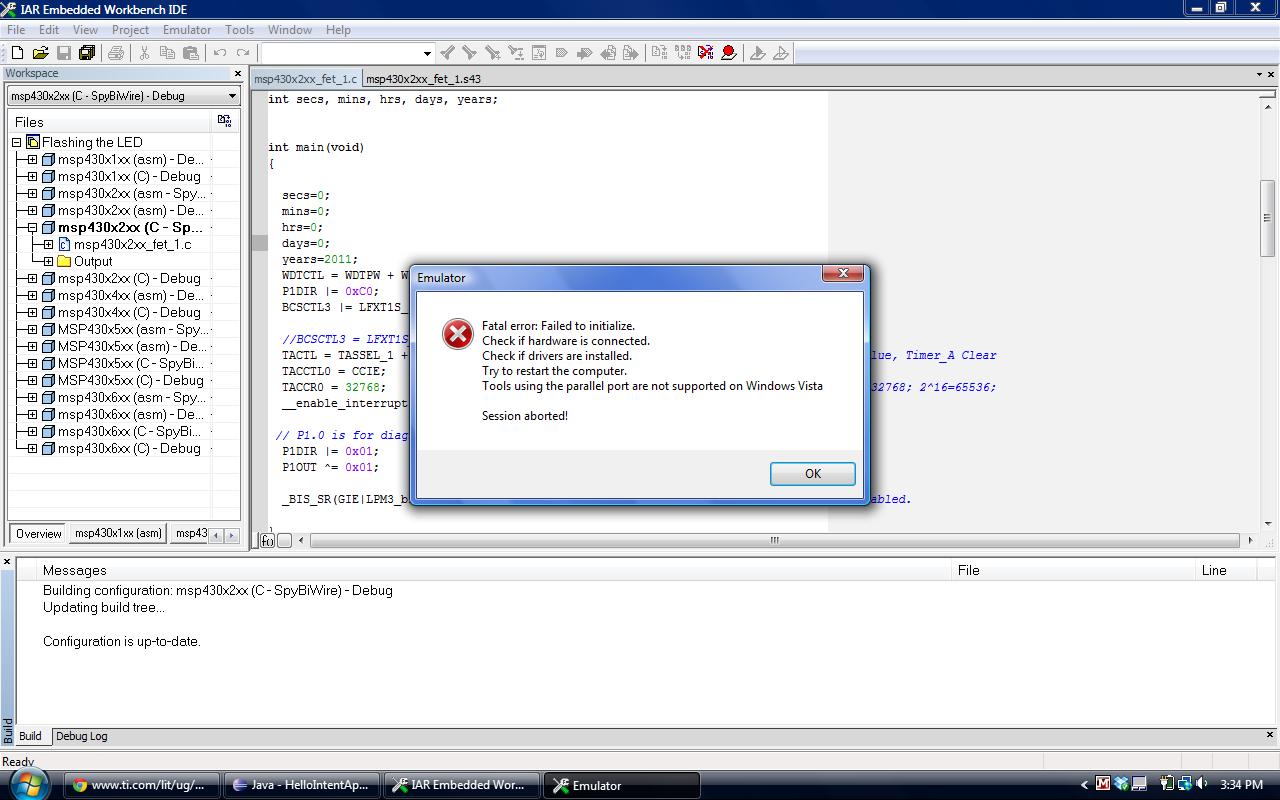This screenshot has height=800, width=1280.
Task: Click OK in the Emulator error dialog
Action: click(x=812, y=474)
